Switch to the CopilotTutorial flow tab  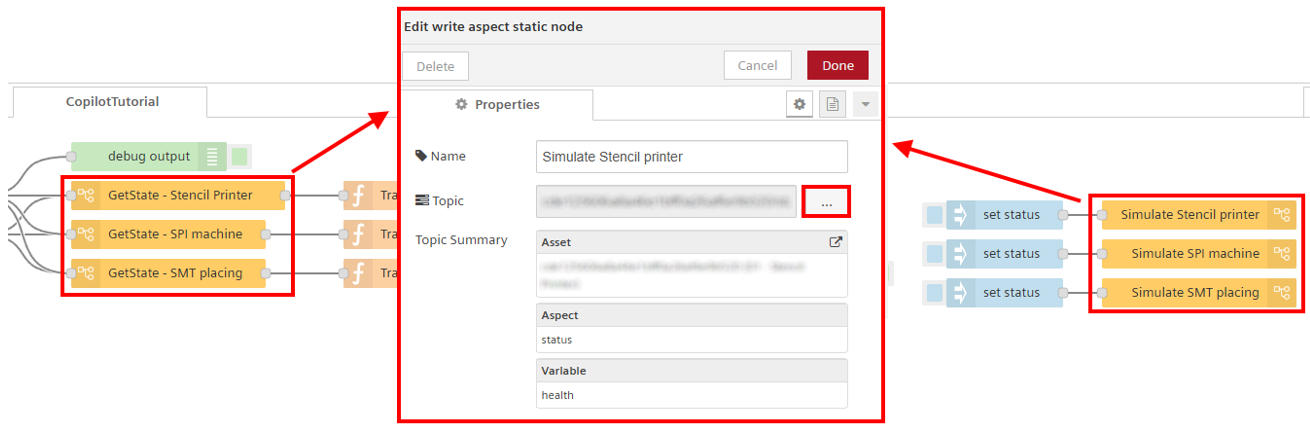[112, 101]
